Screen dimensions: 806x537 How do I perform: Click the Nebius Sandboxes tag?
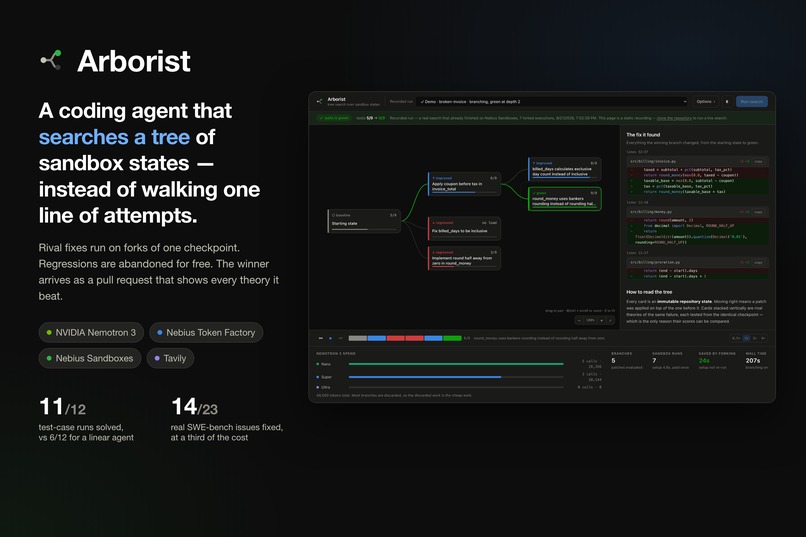[90, 358]
